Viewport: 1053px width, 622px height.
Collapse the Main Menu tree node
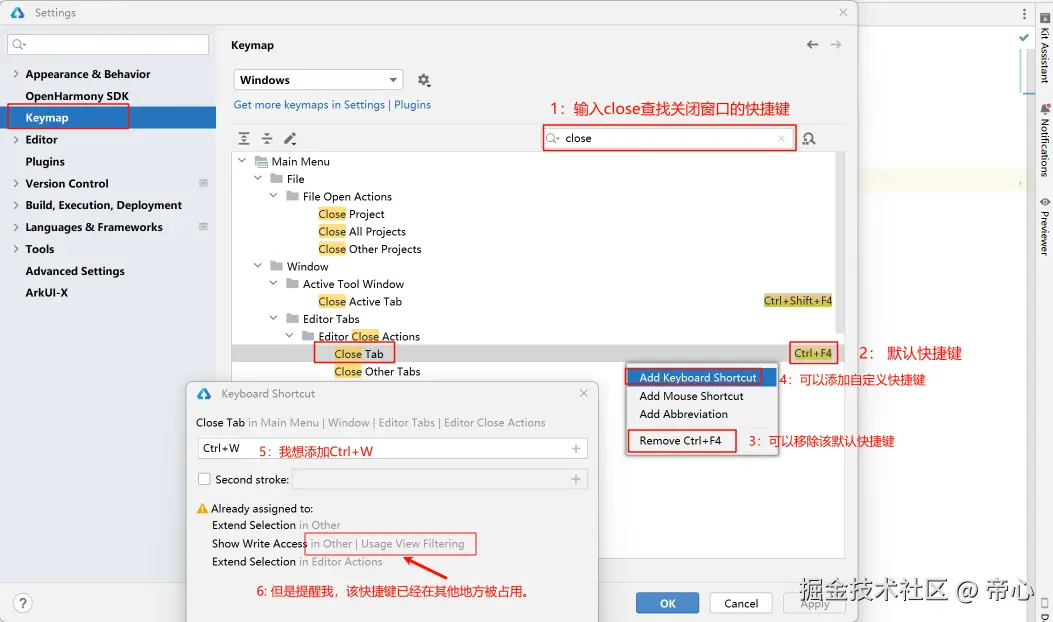[242, 161]
